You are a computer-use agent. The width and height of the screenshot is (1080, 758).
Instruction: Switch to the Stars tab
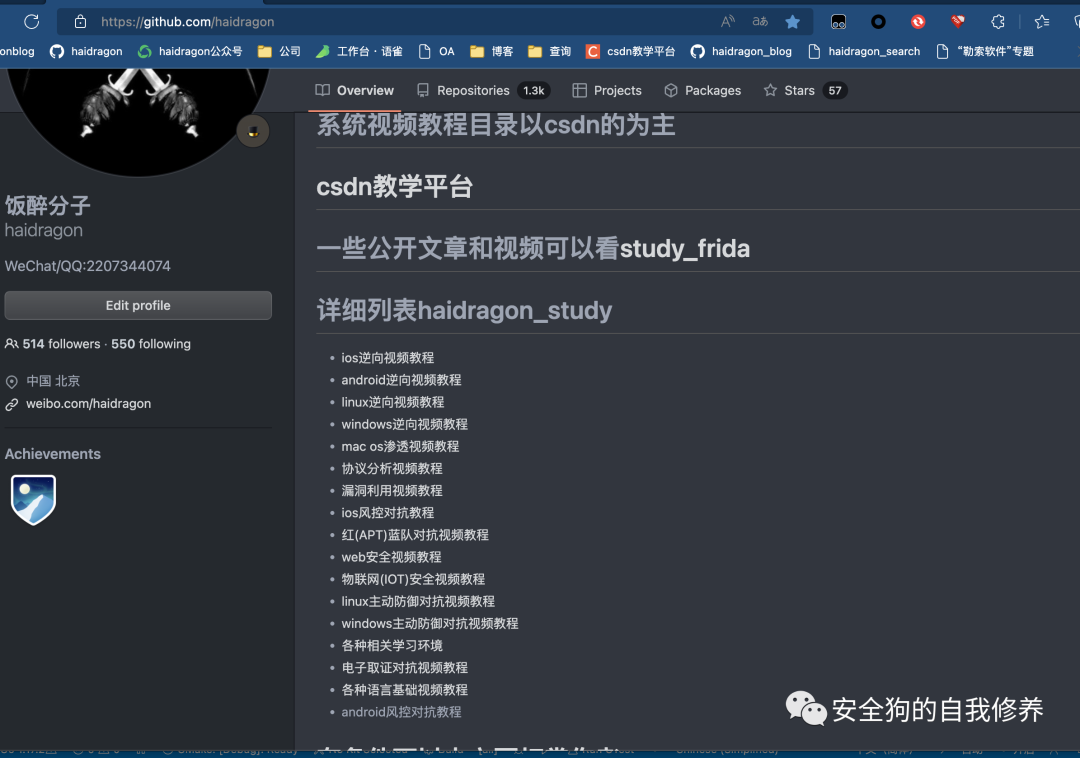click(806, 90)
